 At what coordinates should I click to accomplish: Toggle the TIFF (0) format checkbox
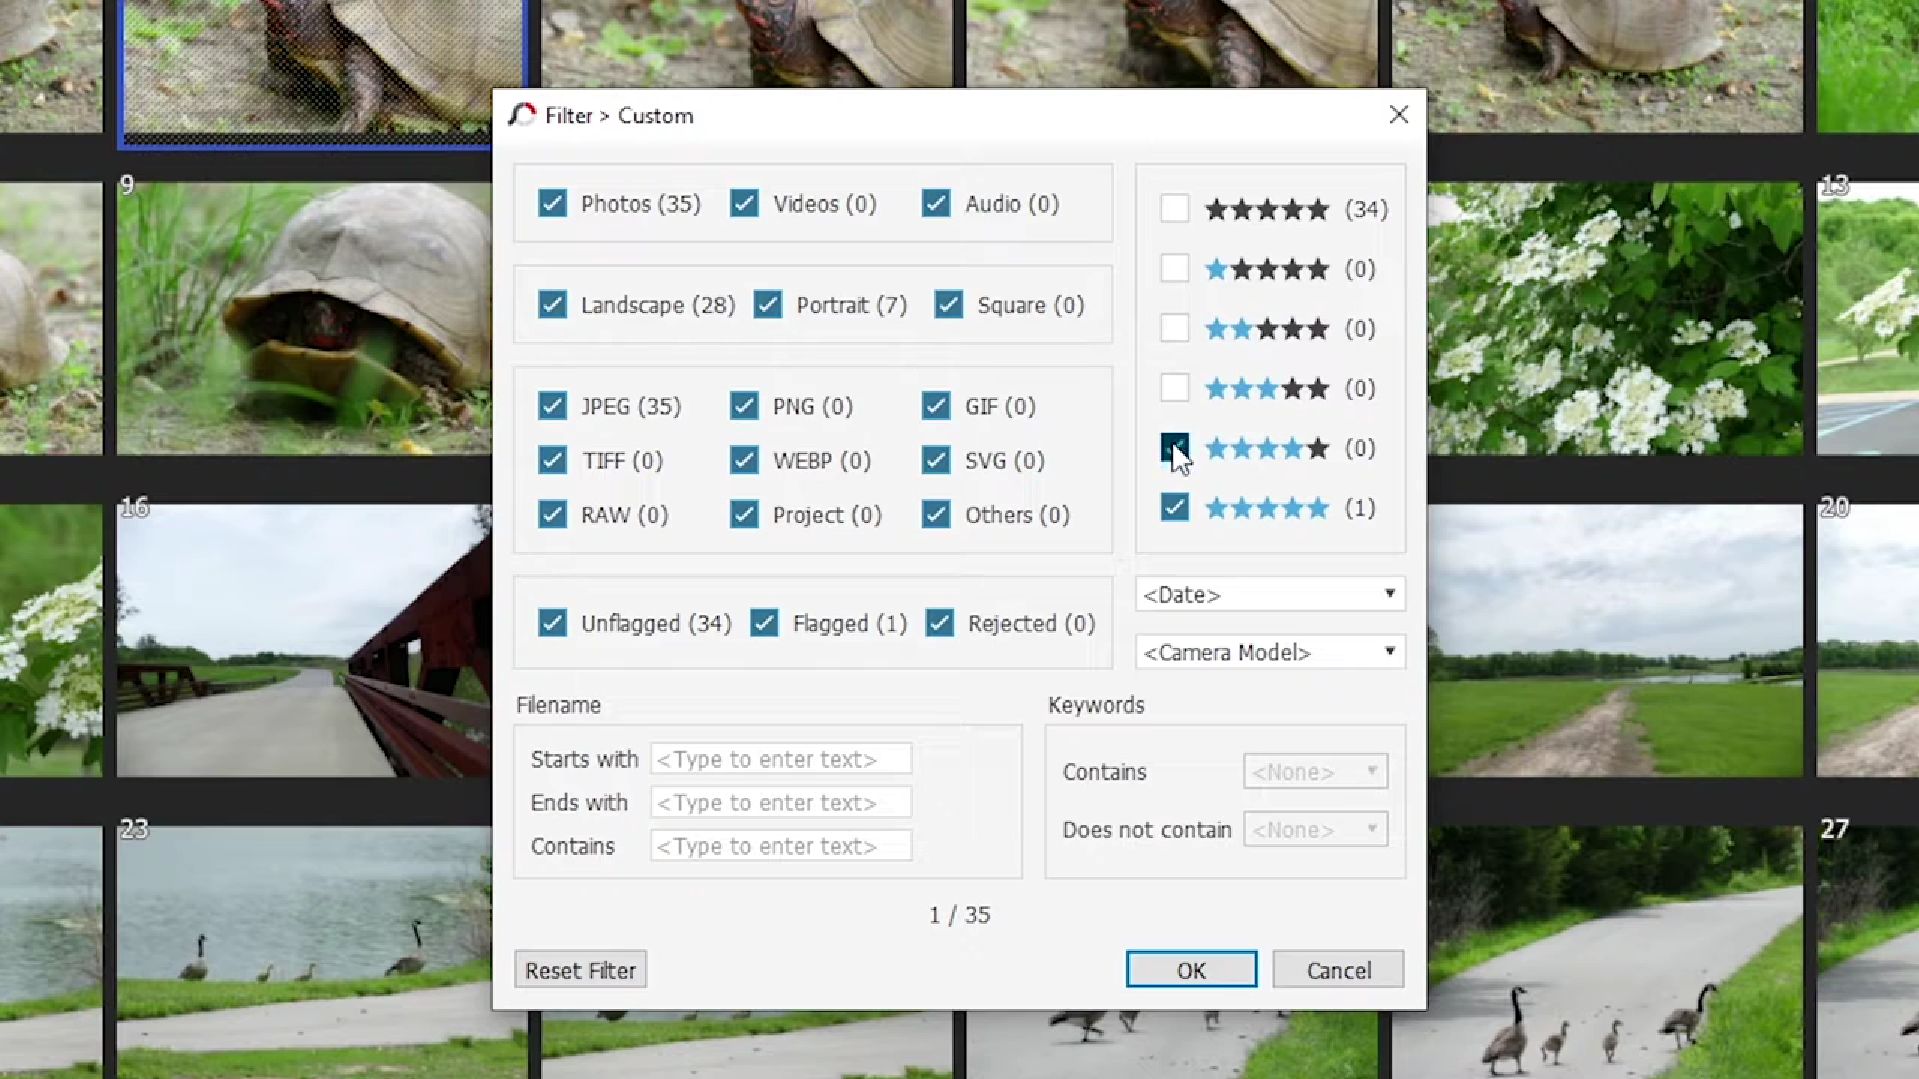(552, 460)
